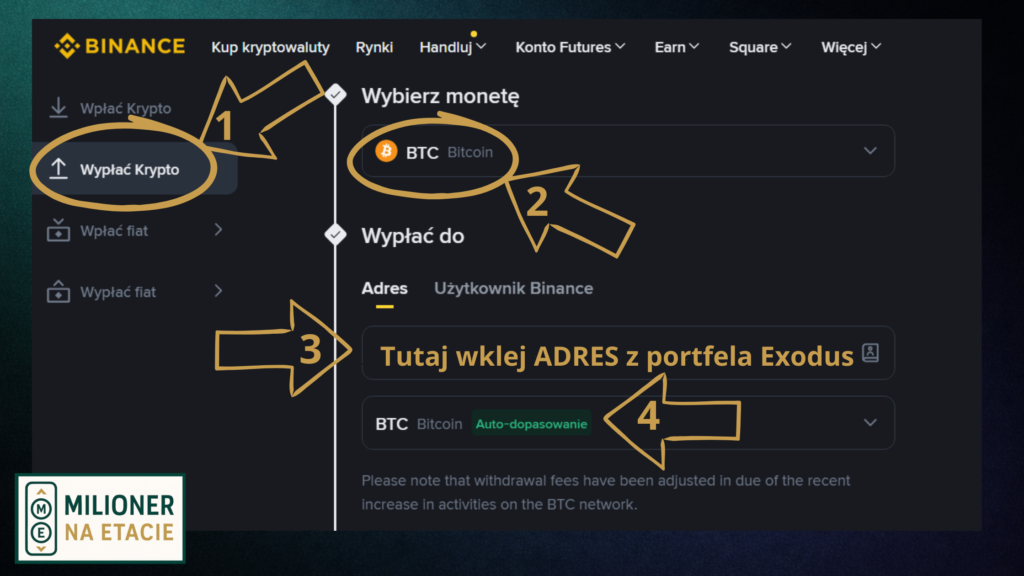This screenshot has width=1024, height=576.
Task: Switch to the Adres tab
Action: [384, 289]
